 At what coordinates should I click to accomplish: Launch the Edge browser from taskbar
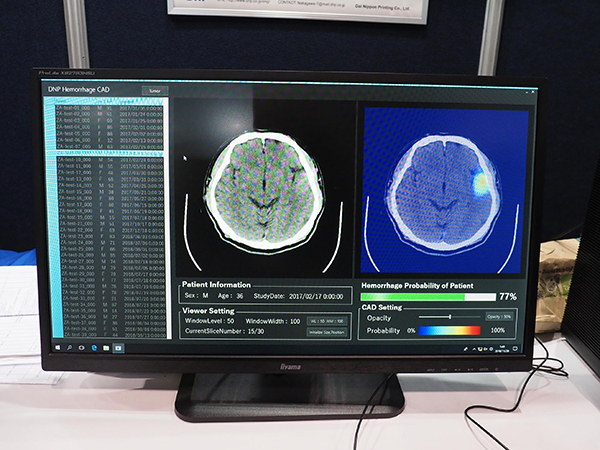tap(94, 348)
